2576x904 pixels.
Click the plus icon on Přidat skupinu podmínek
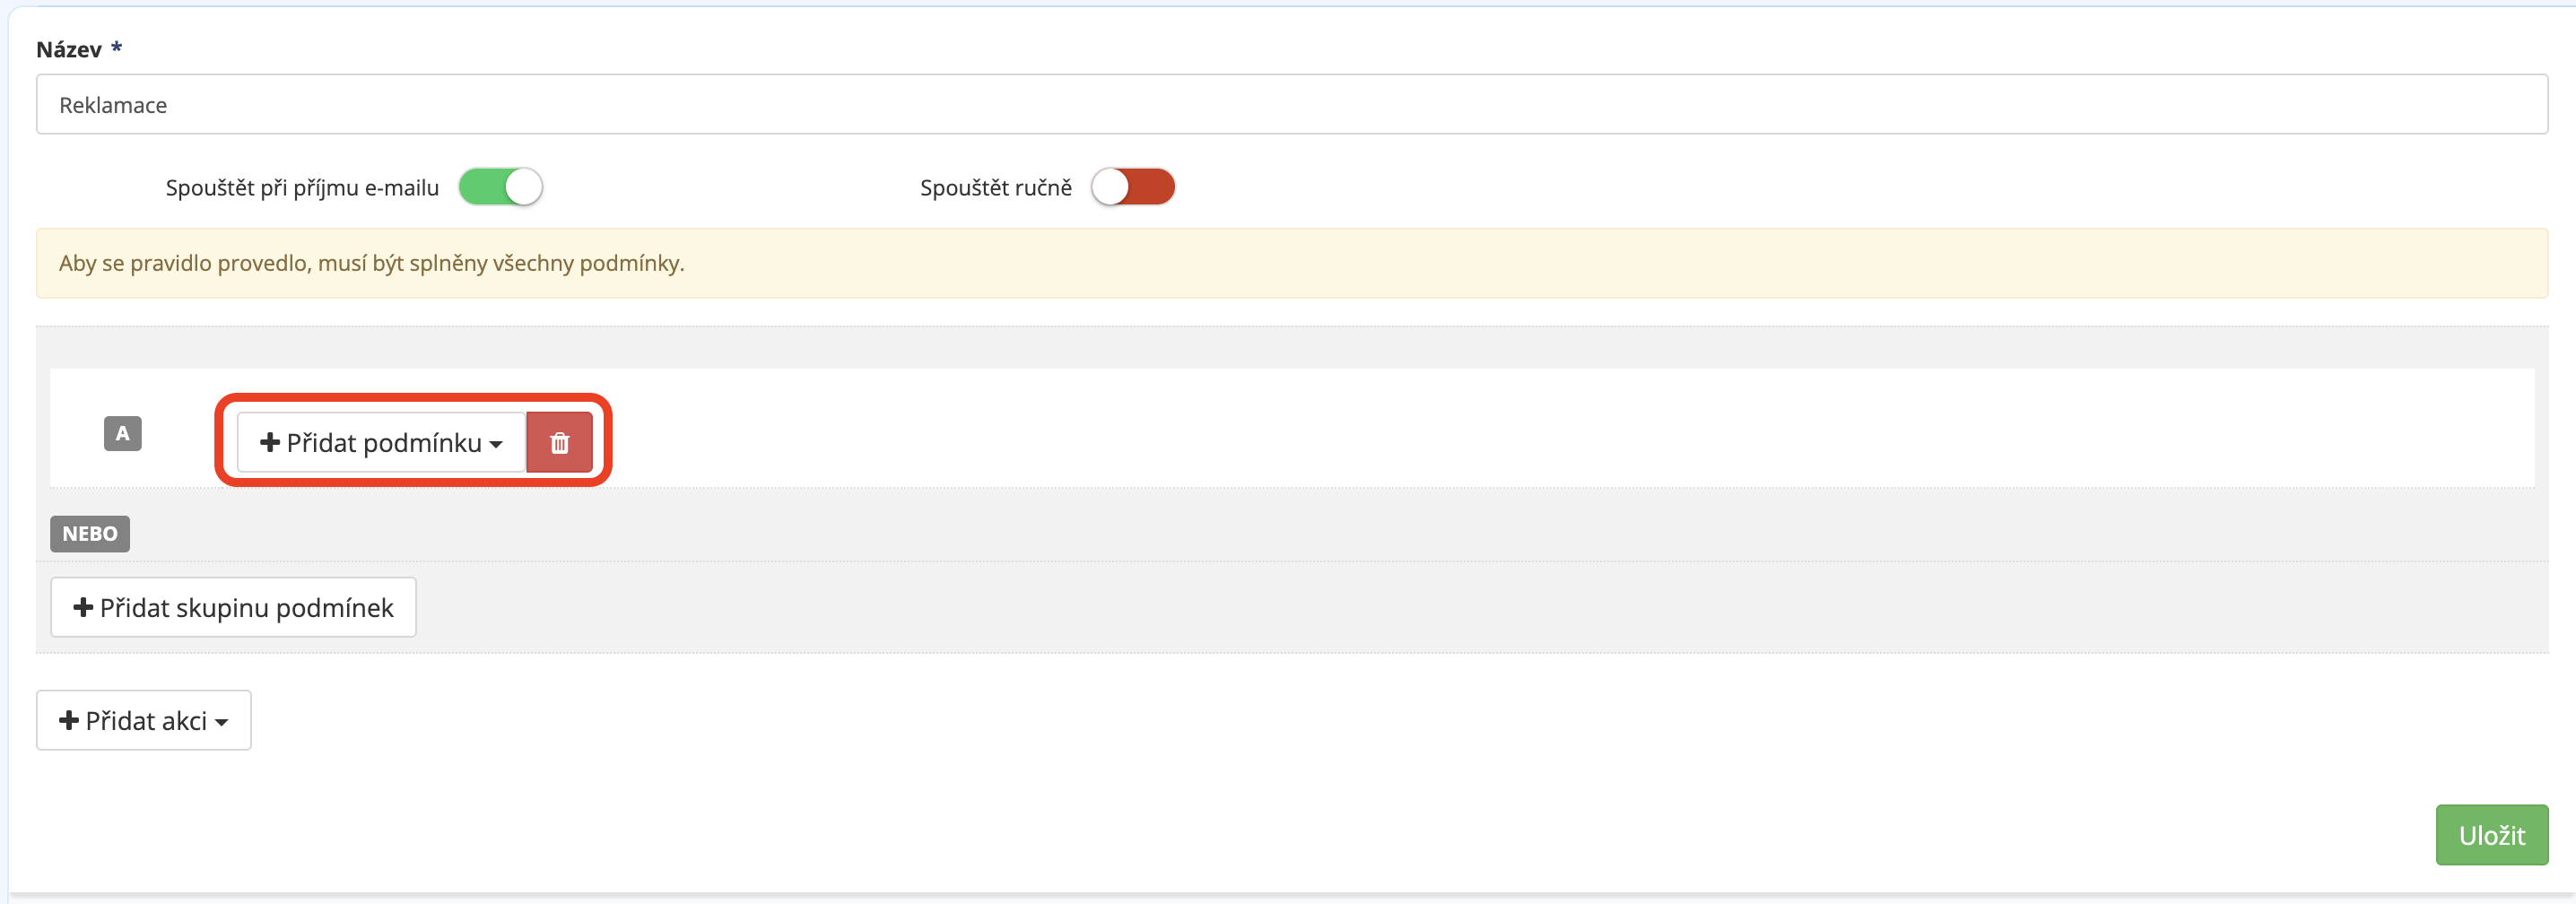point(83,607)
